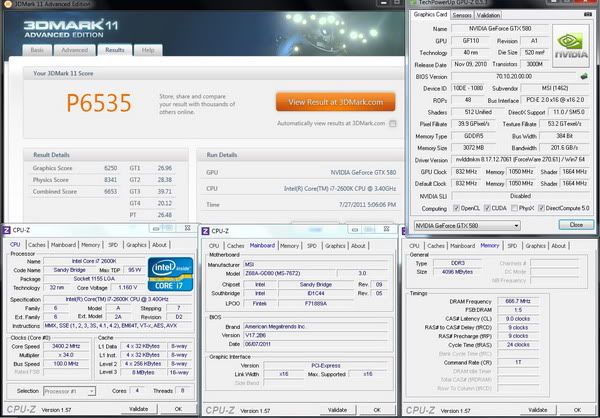Click the Close button in GPU-Z
The image size is (600, 418).
576,225
